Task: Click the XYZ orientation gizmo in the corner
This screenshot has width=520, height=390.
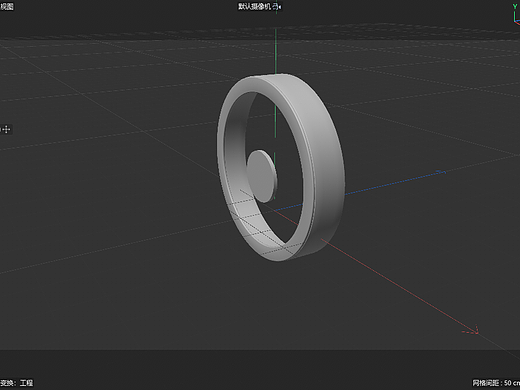Action: pyautogui.click(x=516, y=15)
